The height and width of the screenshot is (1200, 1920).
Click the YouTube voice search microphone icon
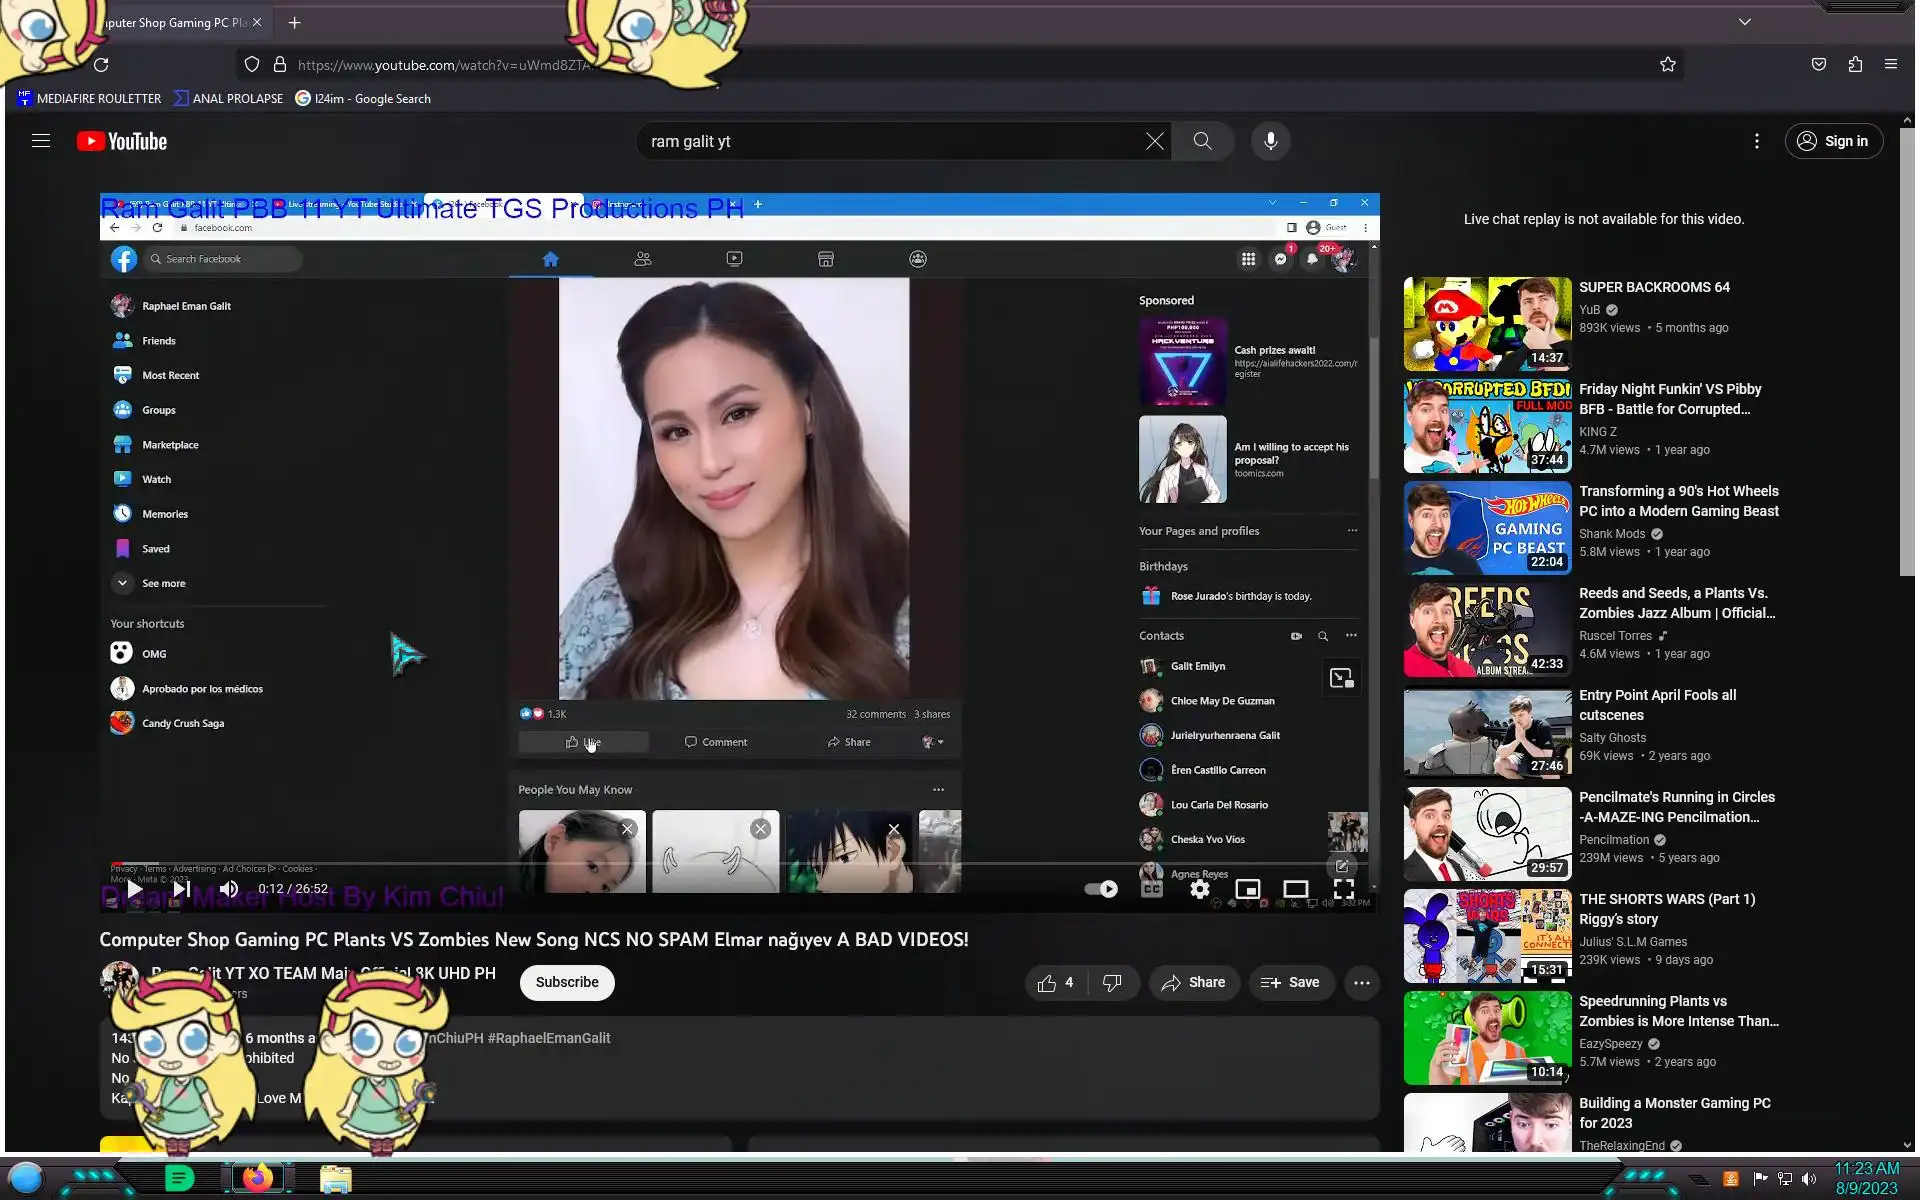tap(1270, 141)
